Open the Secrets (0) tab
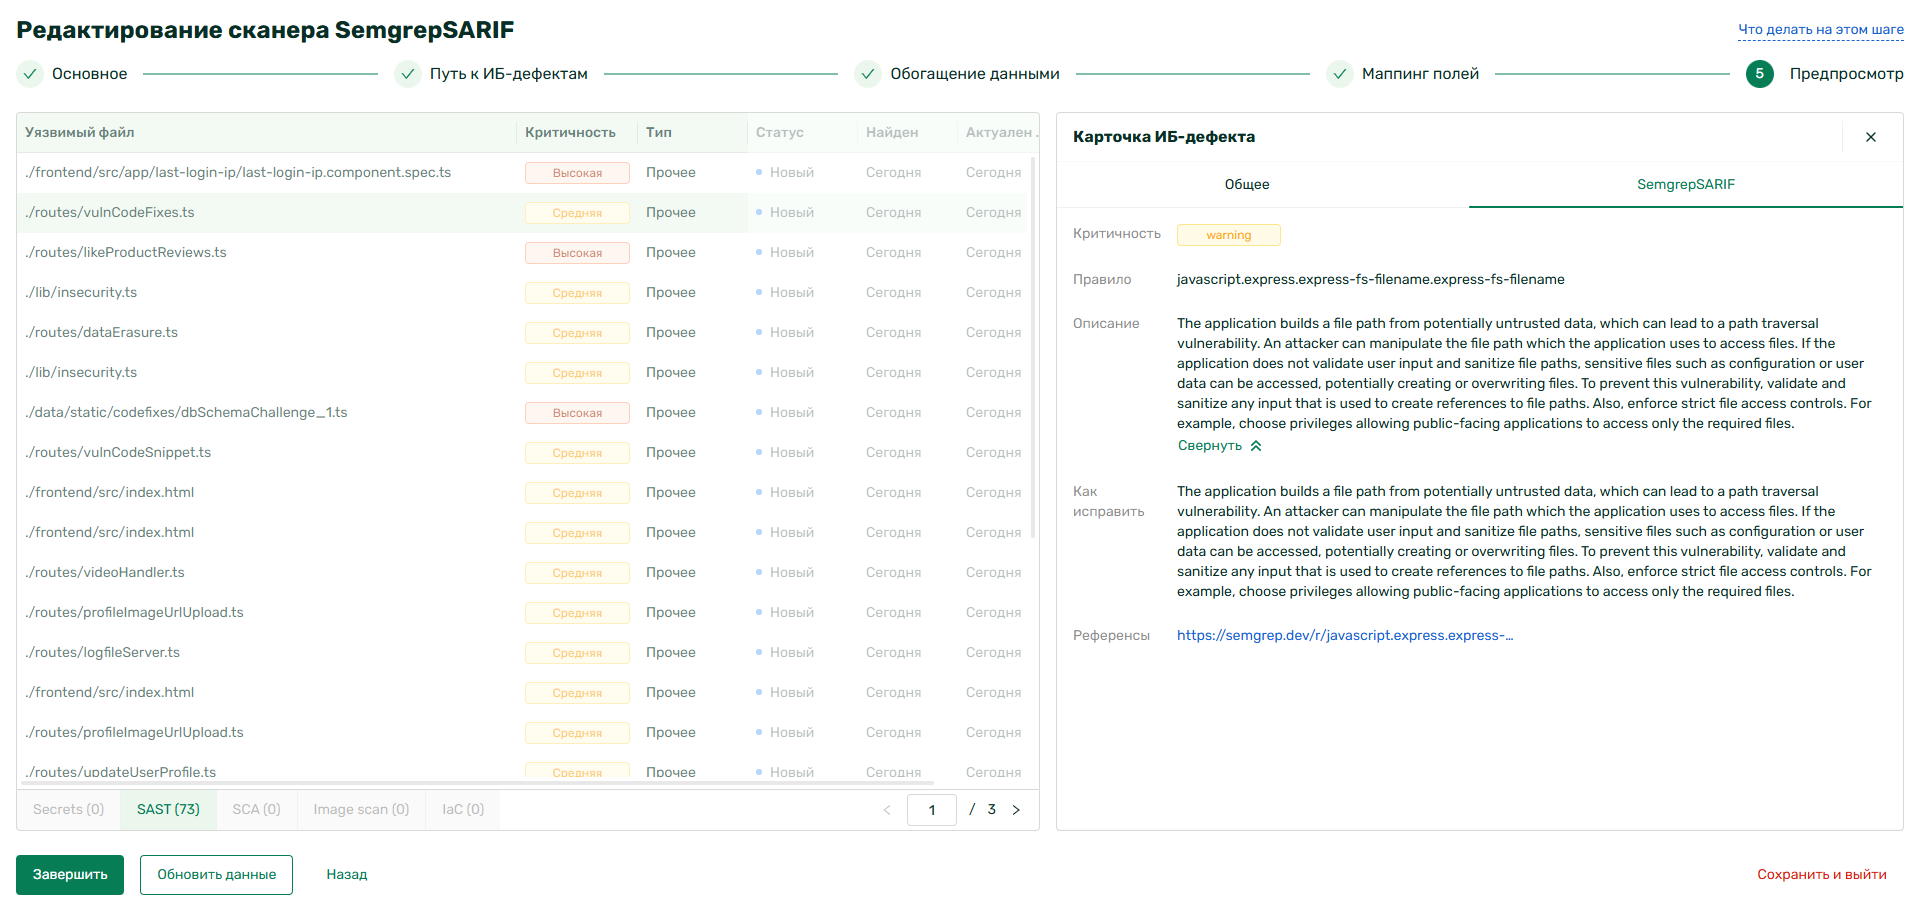1920x911 pixels. click(69, 810)
